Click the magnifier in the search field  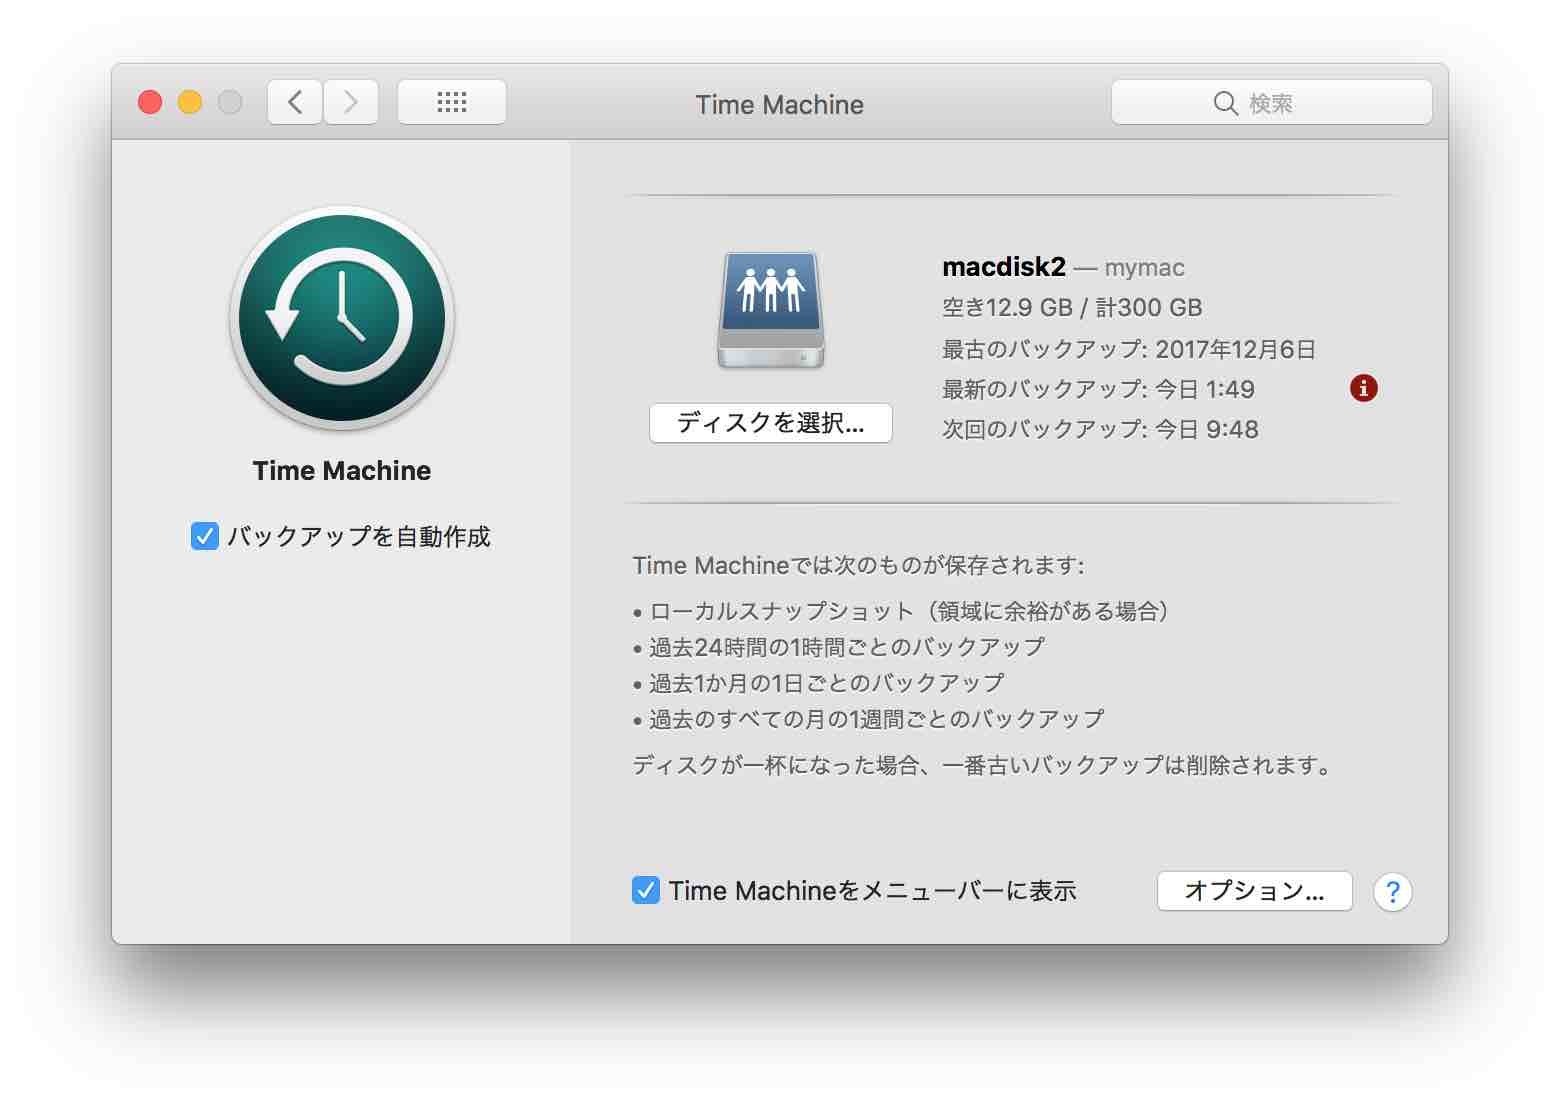pyautogui.click(x=1225, y=103)
